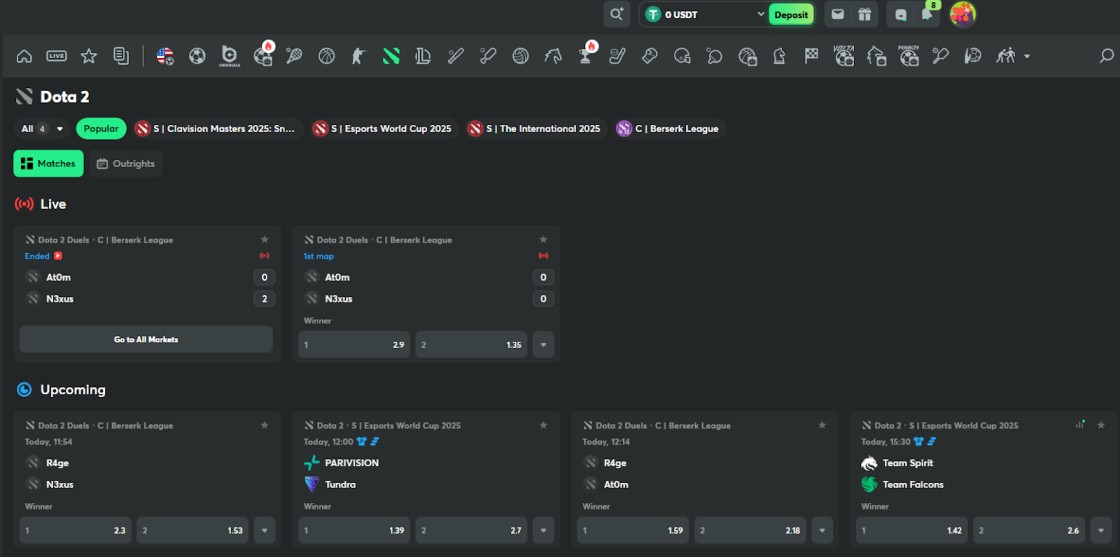Bet on N3xus at odds 1.35
Image resolution: width=1120 pixels, height=557 pixels.
coord(471,344)
